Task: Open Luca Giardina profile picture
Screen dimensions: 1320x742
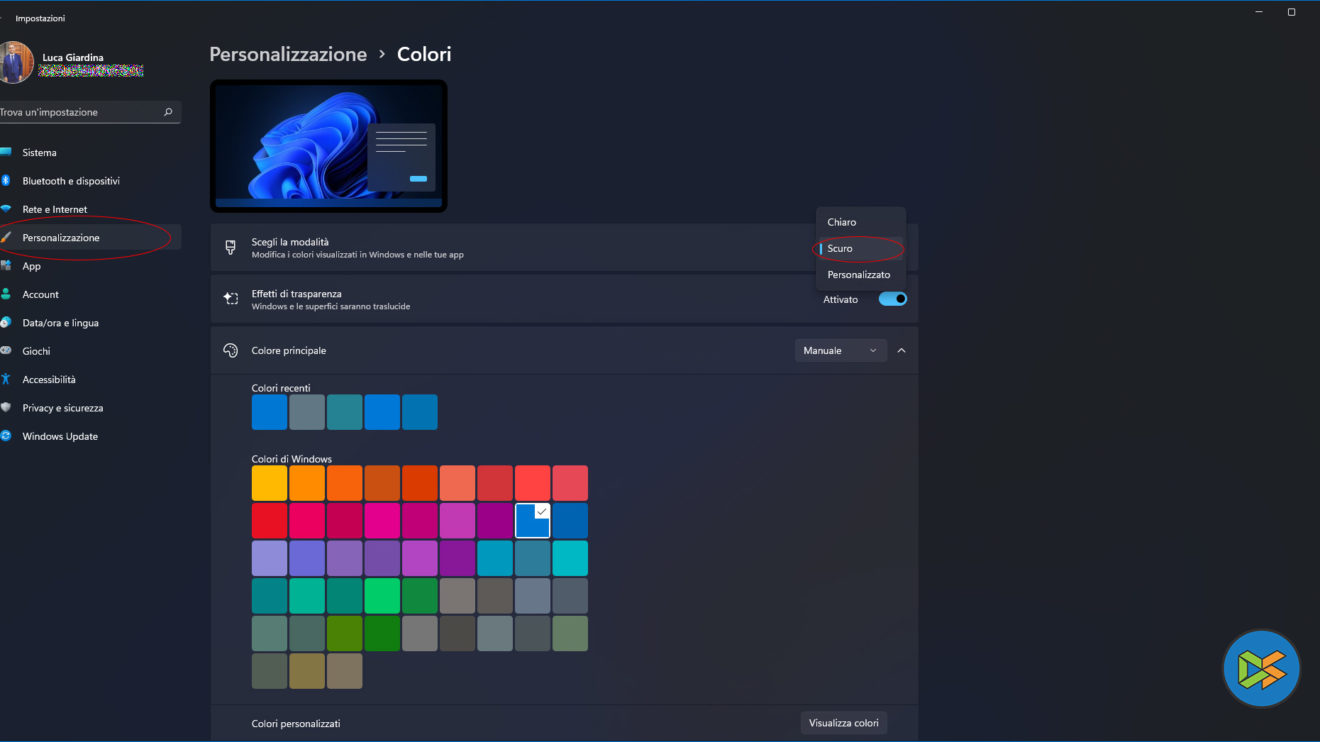Action: (14, 63)
